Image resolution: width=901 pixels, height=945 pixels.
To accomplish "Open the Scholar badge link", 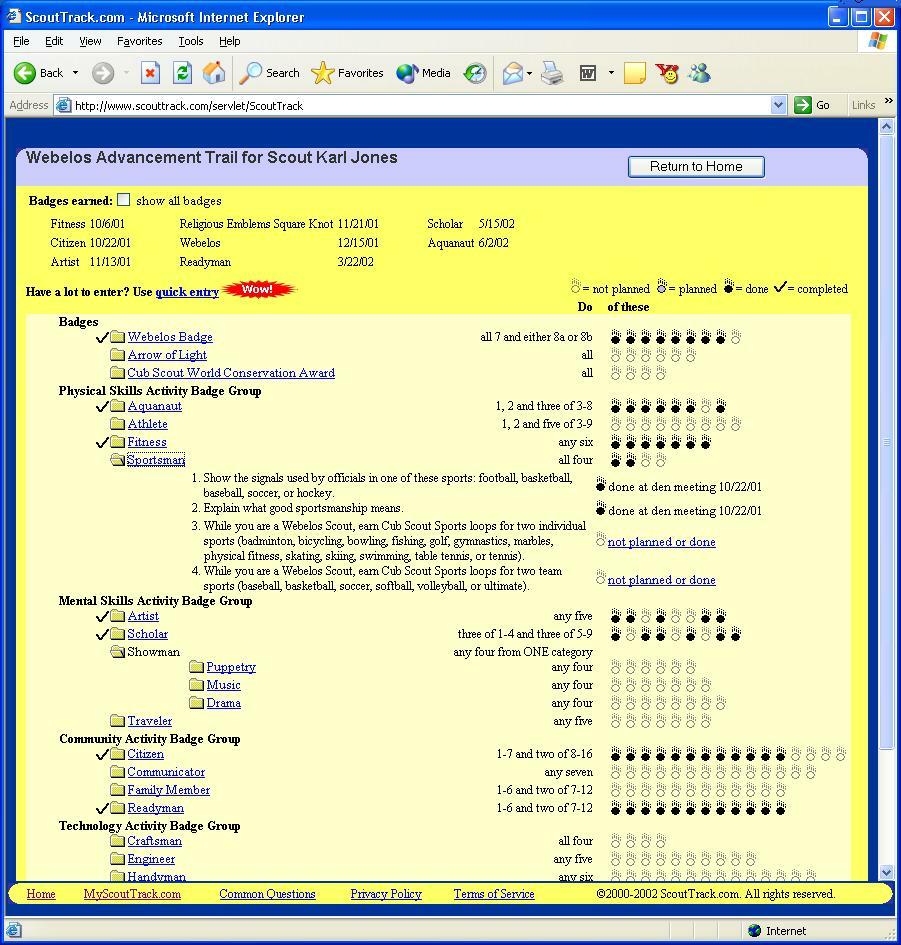I will [x=148, y=634].
